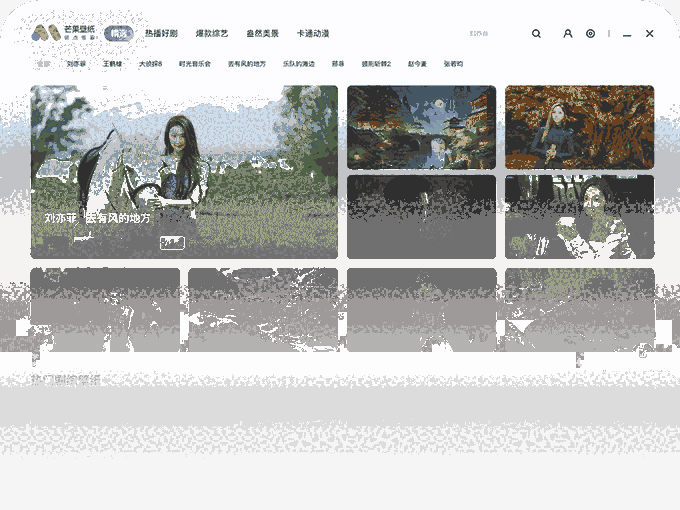The height and width of the screenshot is (510, 680).
Task: Open the circular settings icon
Action: (590, 33)
